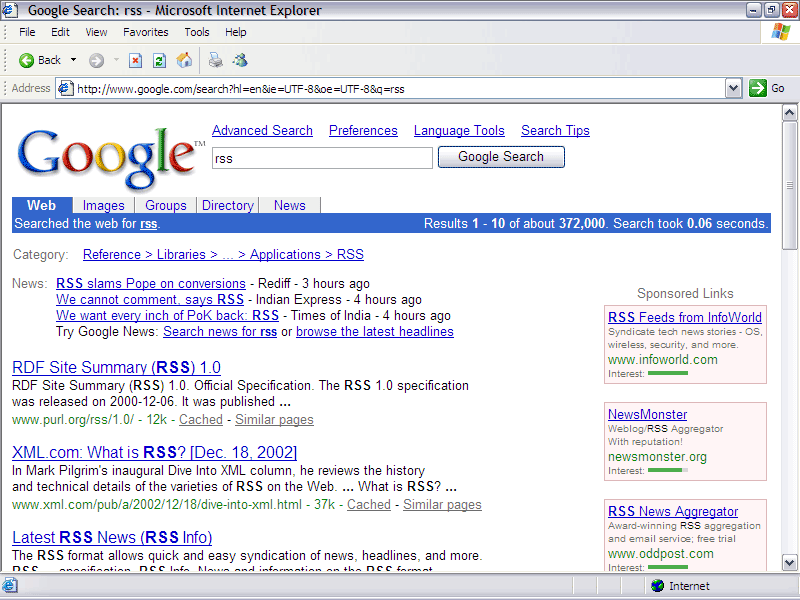Refresh the page using the toolbar icon
Screen dimensions: 800x600
pos(160,61)
